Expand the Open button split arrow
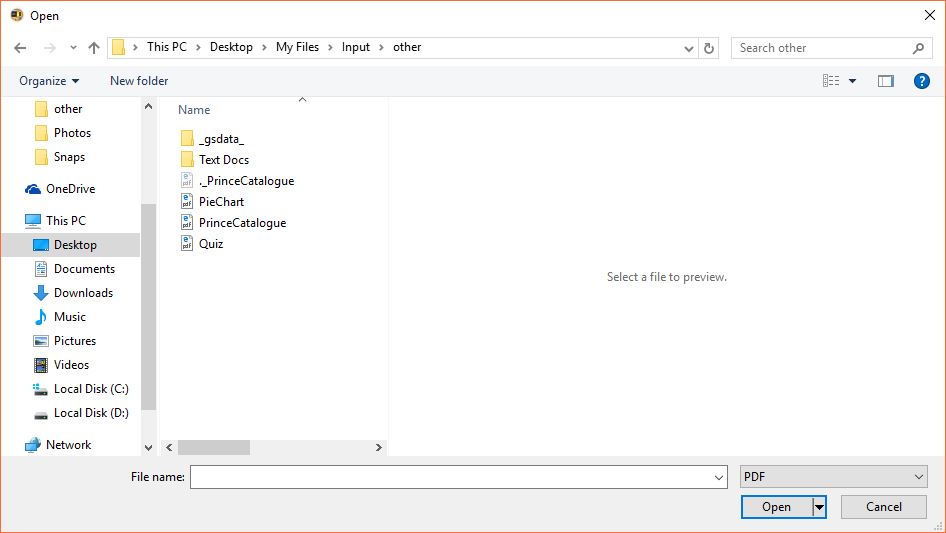Viewport: 946px width, 533px height. pyautogui.click(x=819, y=507)
